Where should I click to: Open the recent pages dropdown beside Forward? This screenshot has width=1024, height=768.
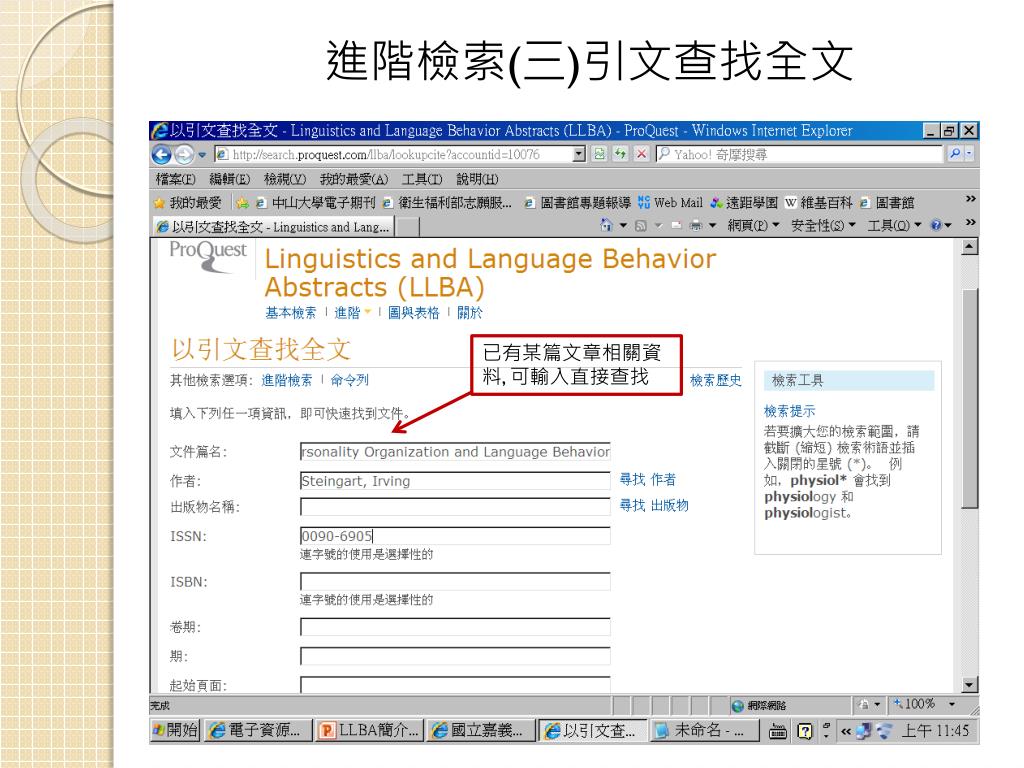[x=202, y=155]
